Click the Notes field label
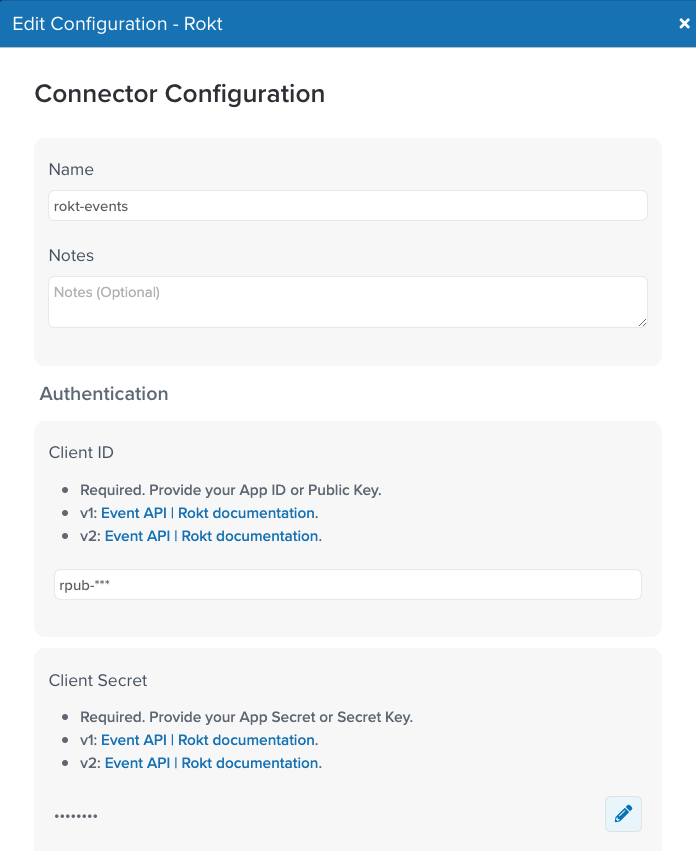Screen dimensions: 696x851 point(71,255)
